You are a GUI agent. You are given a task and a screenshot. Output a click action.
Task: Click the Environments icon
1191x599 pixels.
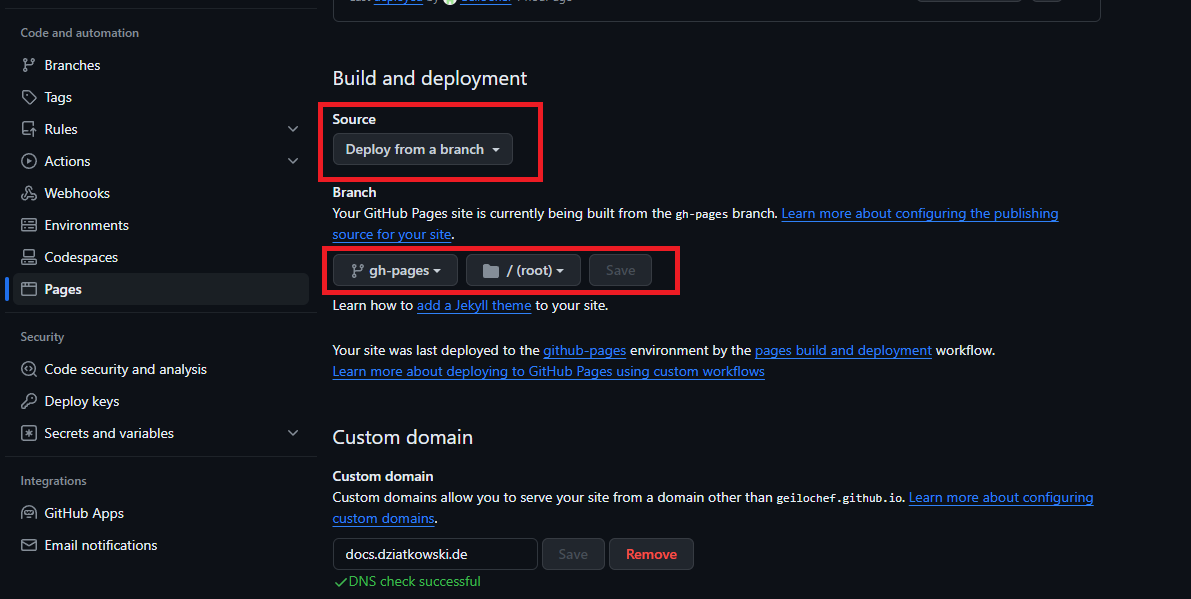(26, 225)
